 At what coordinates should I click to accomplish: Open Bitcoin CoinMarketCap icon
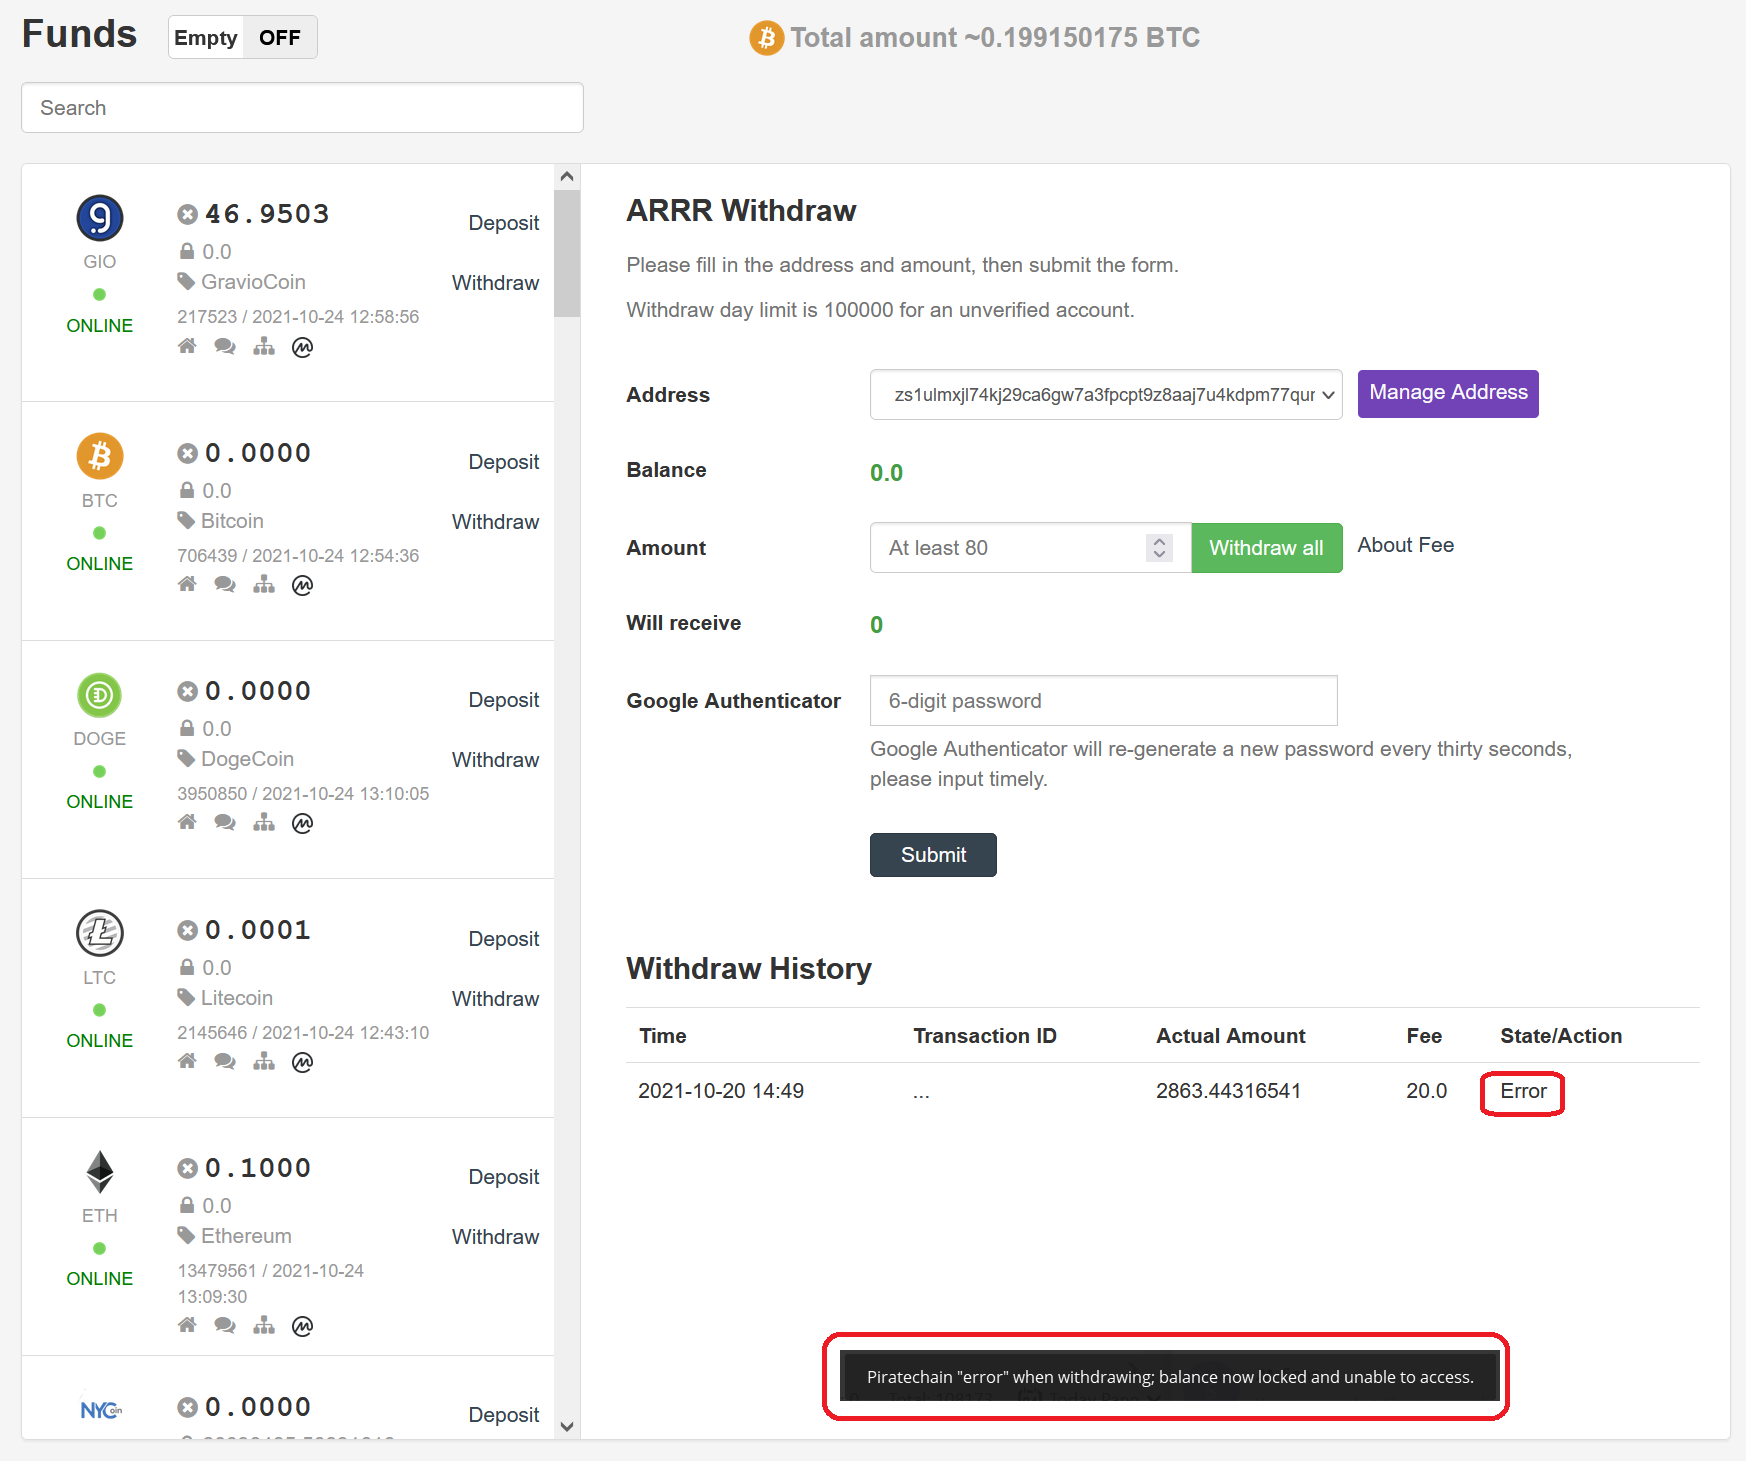302,585
